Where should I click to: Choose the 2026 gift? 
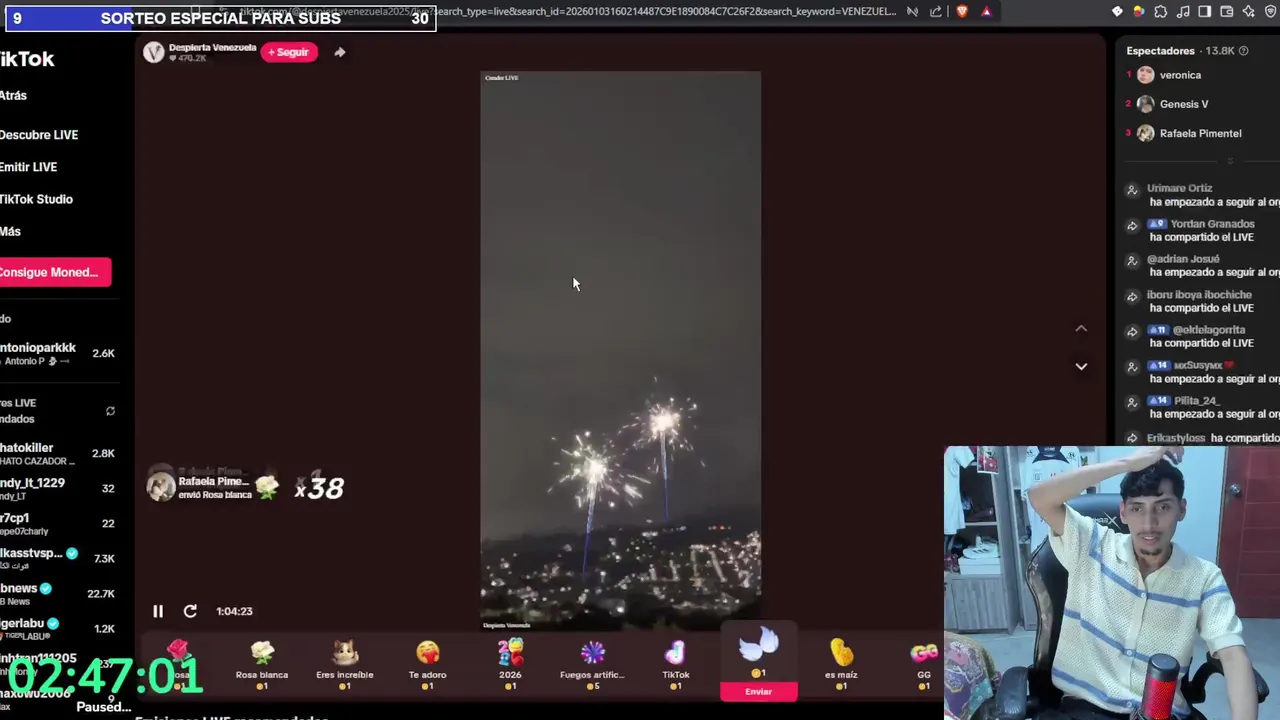(511, 665)
